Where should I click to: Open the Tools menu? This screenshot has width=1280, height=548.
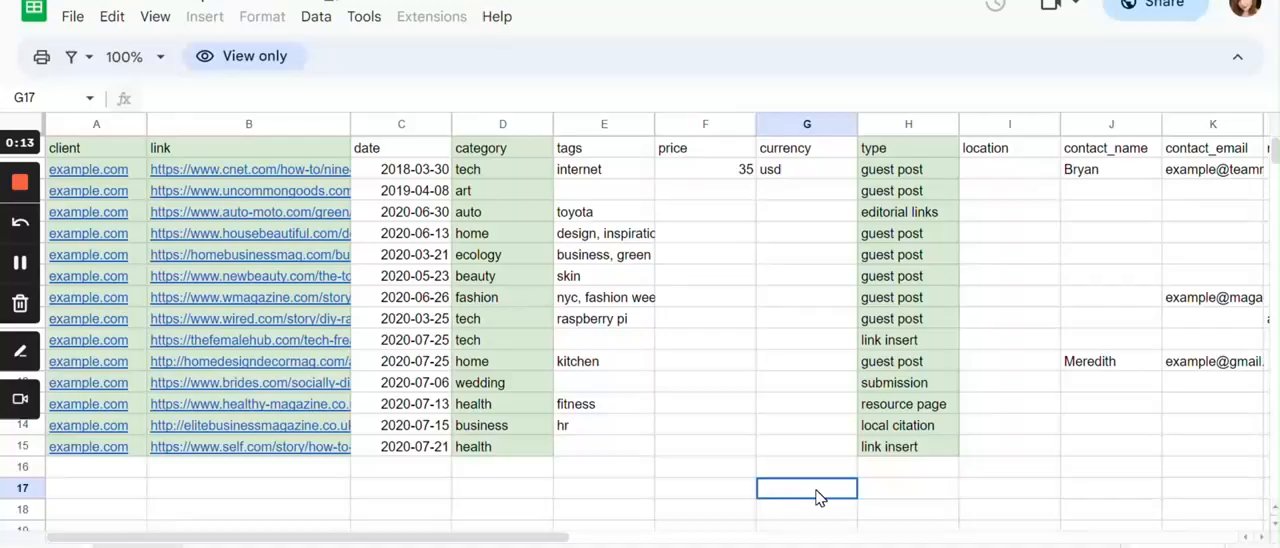364,16
